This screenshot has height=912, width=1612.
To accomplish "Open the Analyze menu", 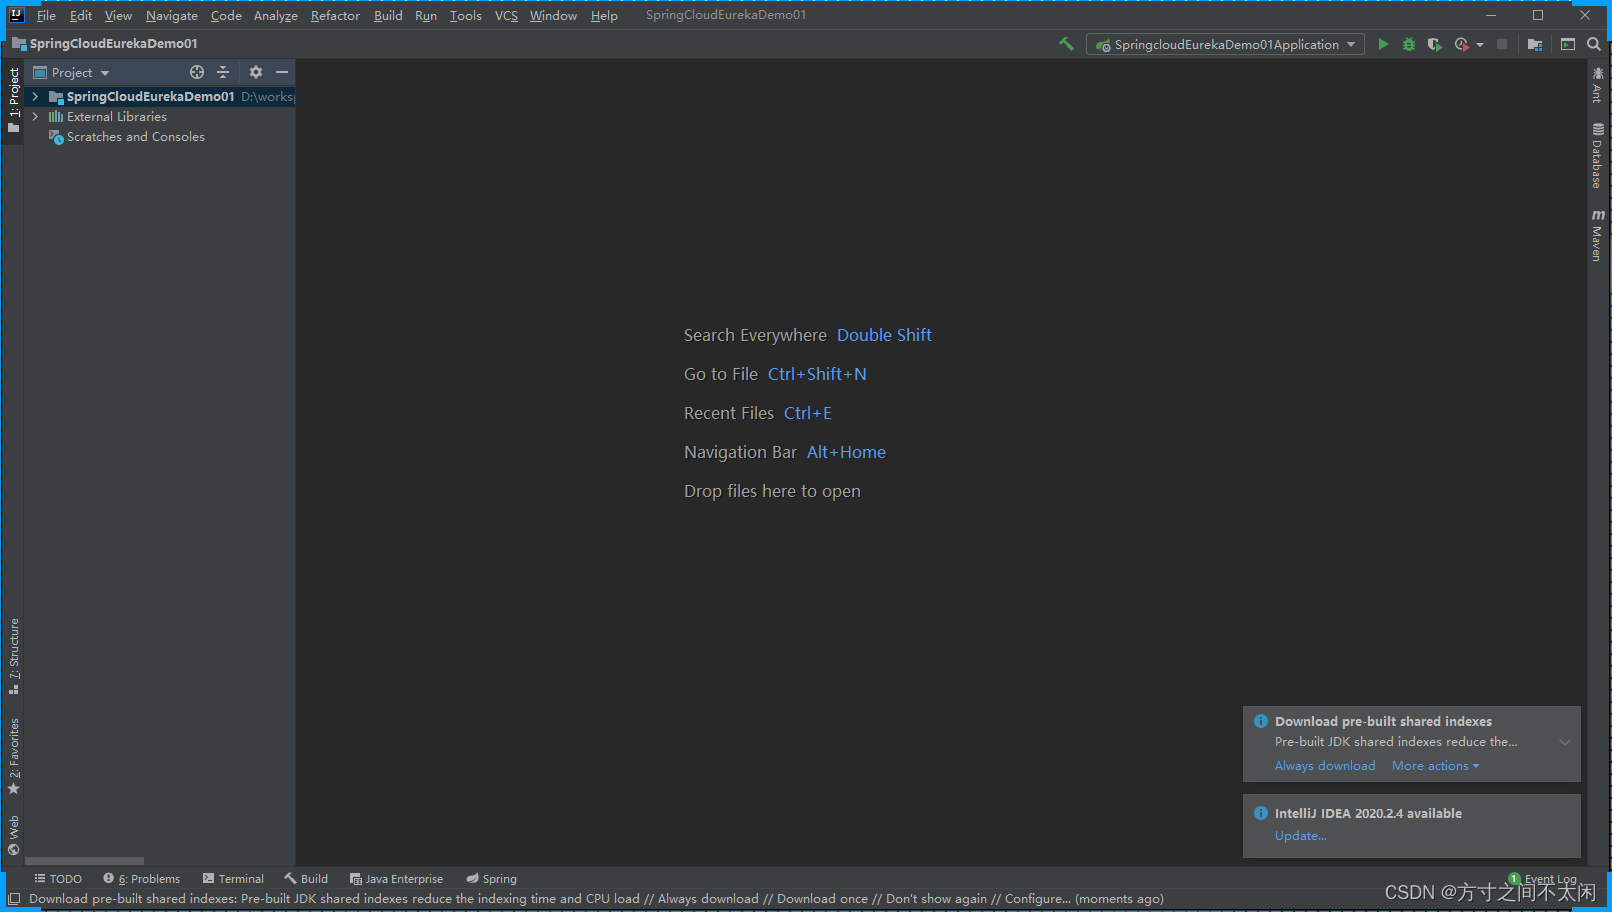I will [x=276, y=15].
